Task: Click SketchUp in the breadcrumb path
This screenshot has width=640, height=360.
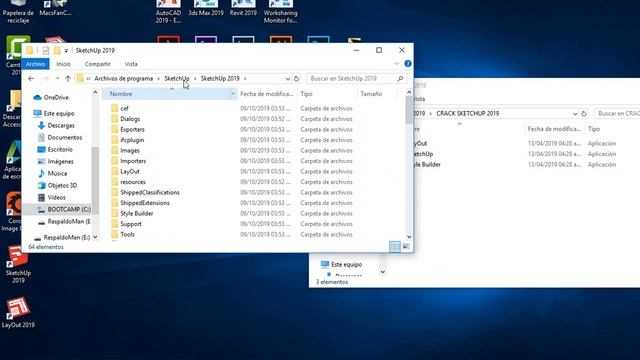Action: 177,78
